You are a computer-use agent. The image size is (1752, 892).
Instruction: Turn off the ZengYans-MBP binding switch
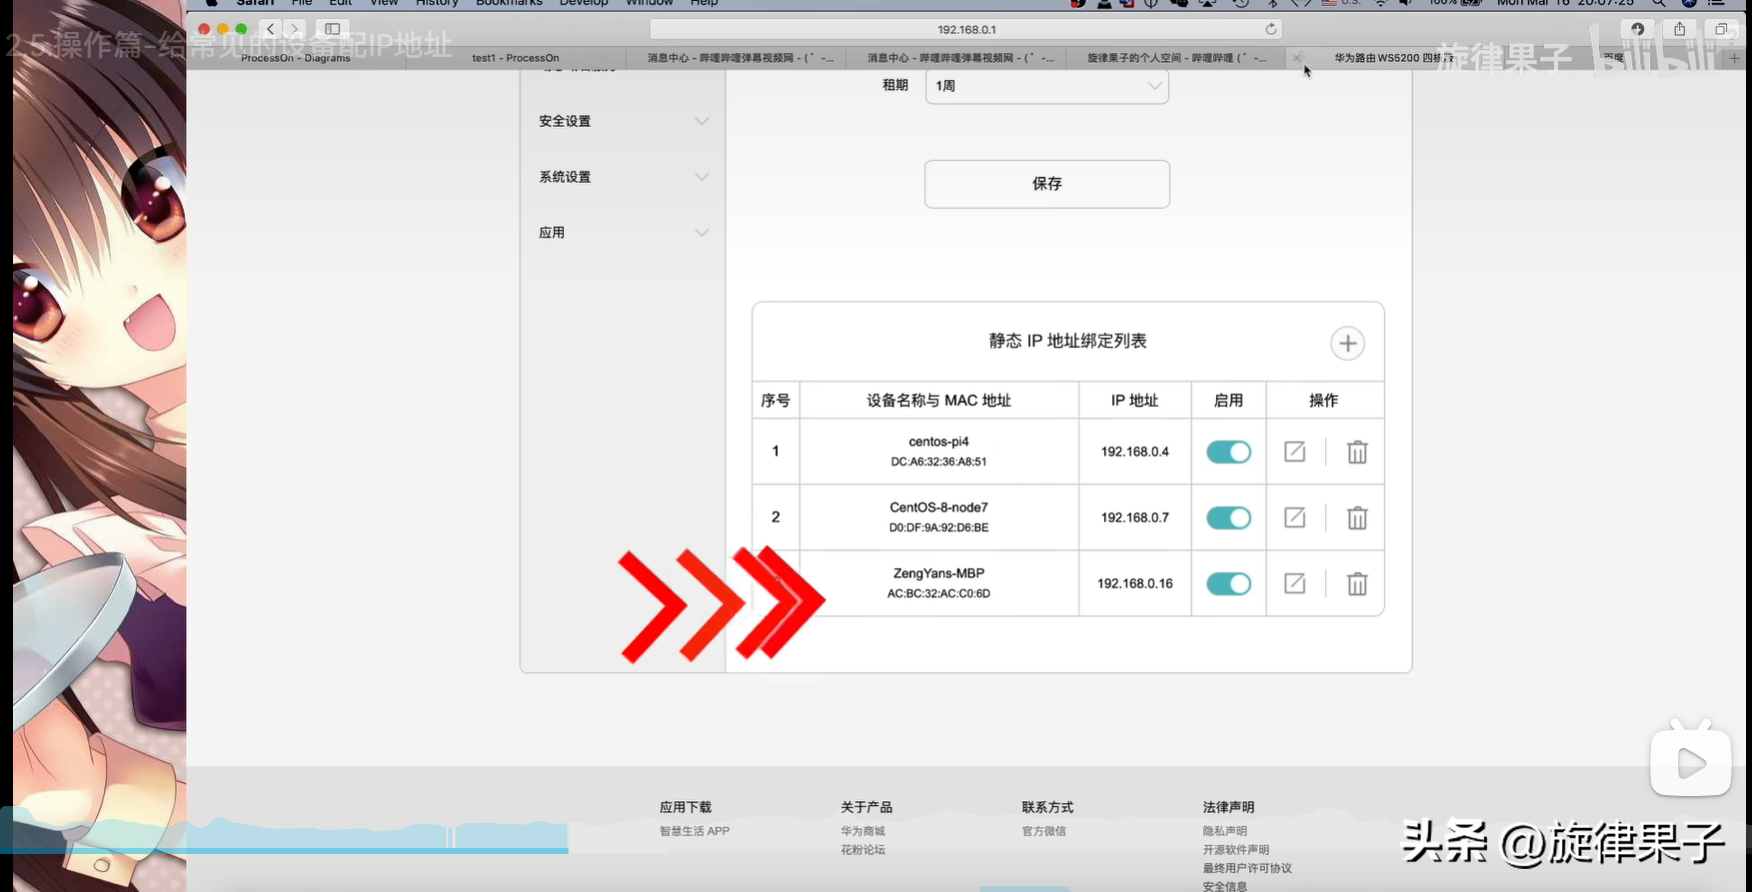pyautogui.click(x=1228, y=584)
